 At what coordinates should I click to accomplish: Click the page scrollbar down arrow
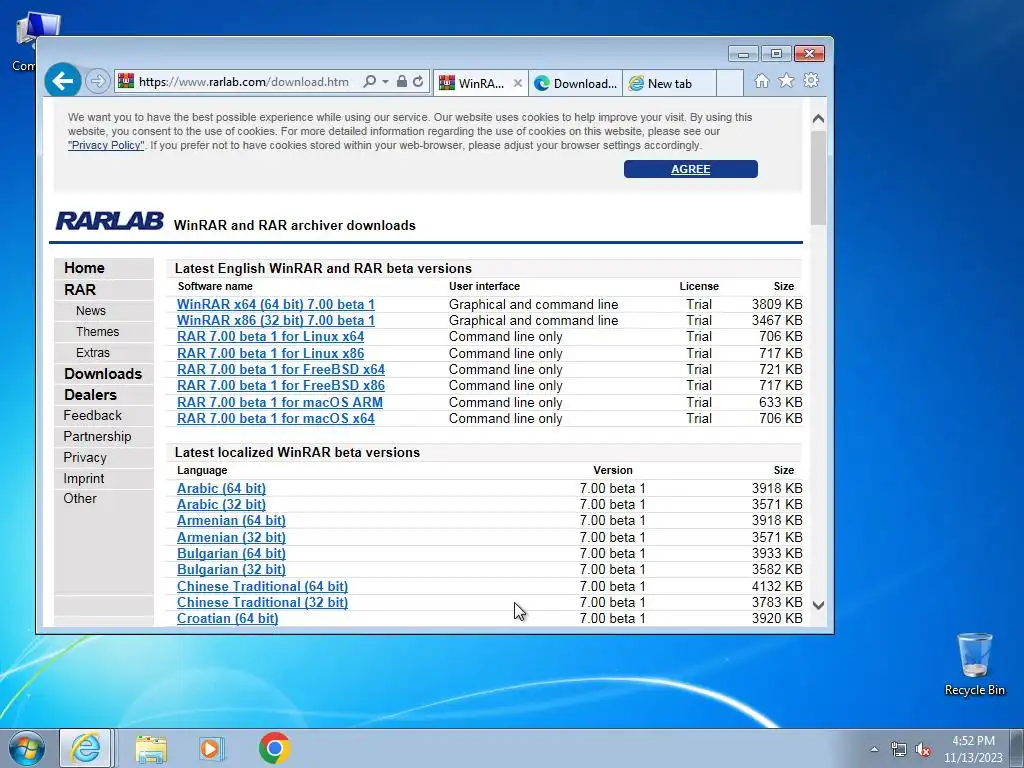(818, 605)
